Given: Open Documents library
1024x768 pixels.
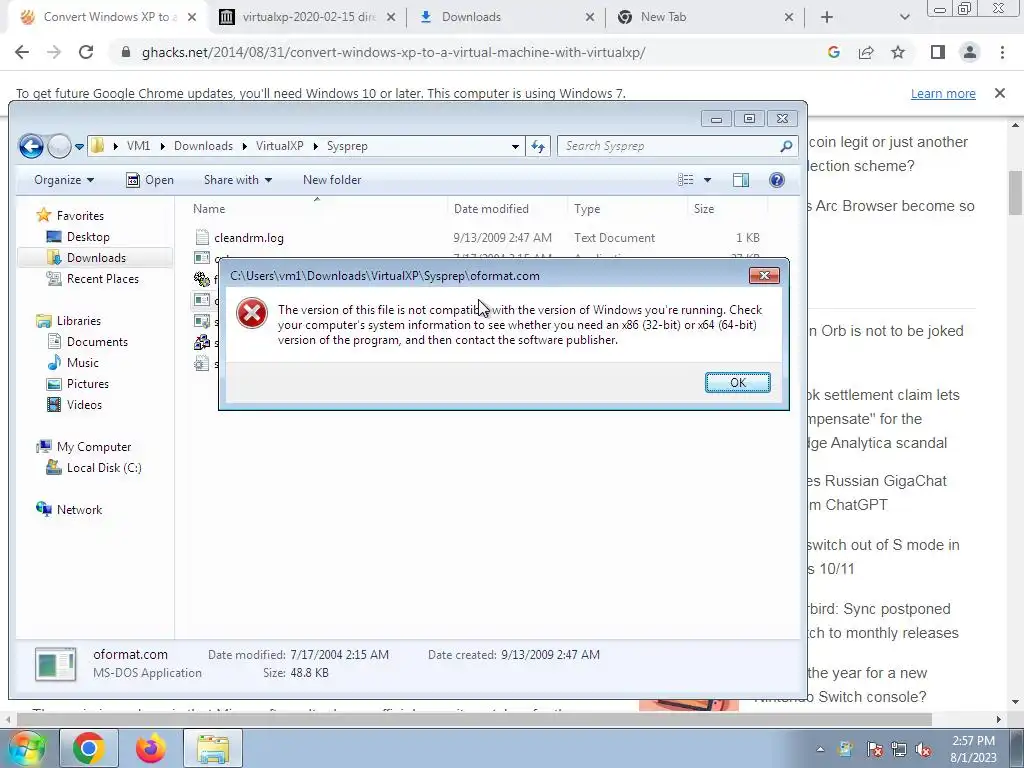Looking at the screenshot, I should click(x=97, y=342).
